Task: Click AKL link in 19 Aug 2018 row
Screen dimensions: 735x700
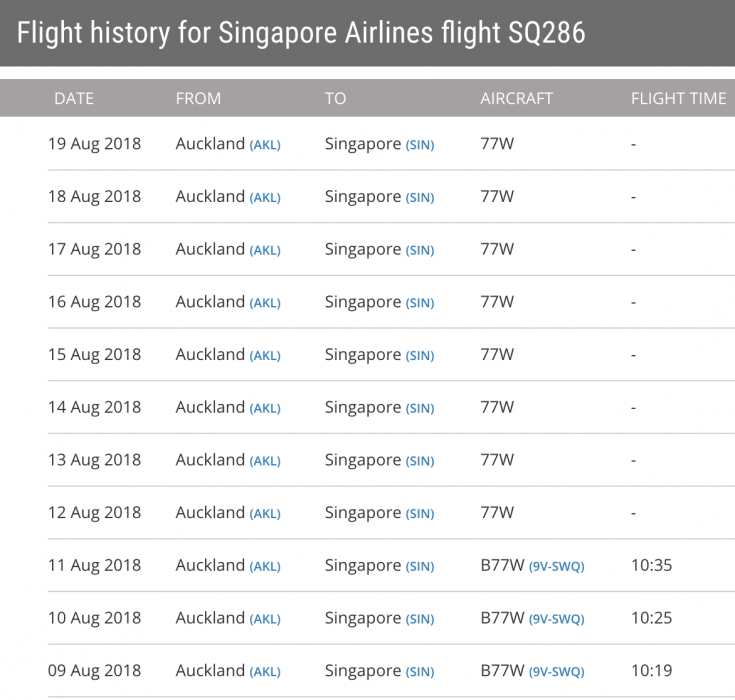Action: coord(265,145)
